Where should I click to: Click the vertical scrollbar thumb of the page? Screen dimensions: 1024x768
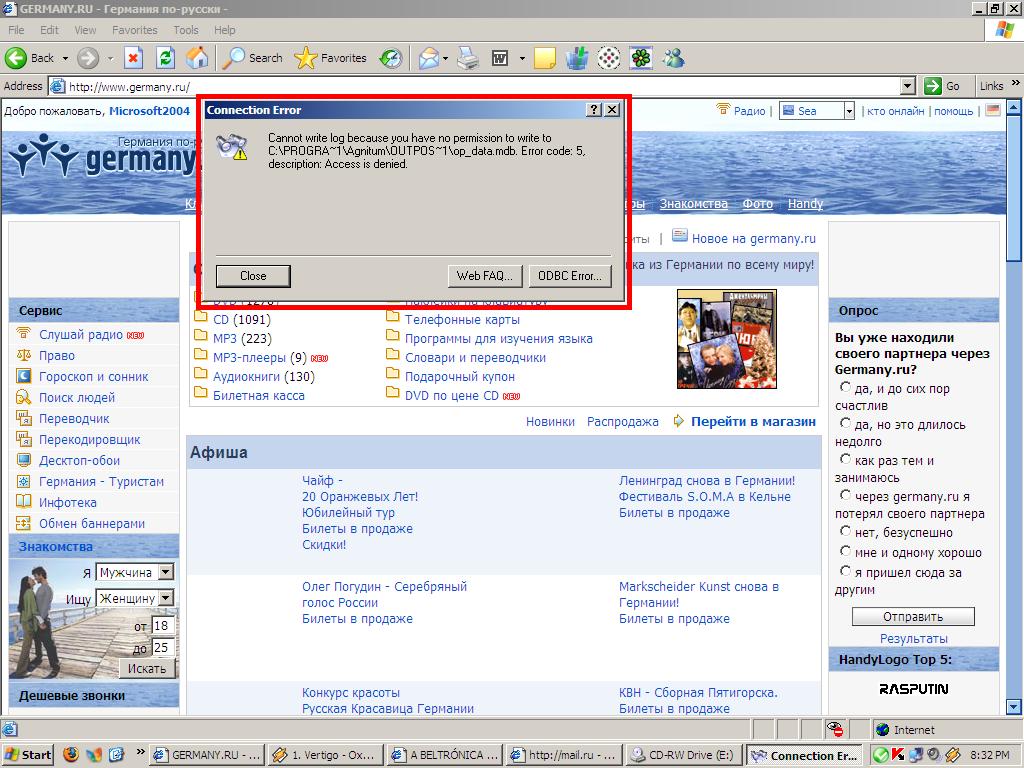[x=1014, y=191]
